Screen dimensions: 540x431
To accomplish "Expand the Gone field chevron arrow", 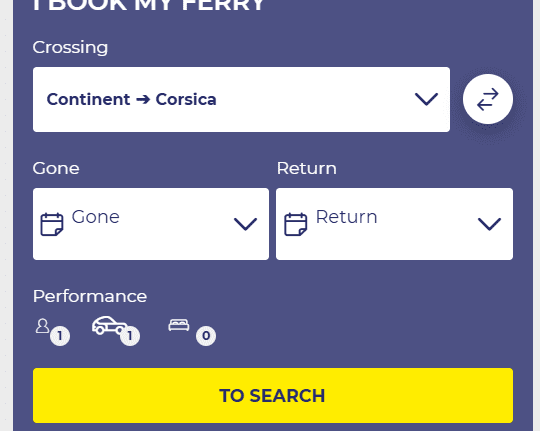I will pyautogui.click(x=245, y=224).
